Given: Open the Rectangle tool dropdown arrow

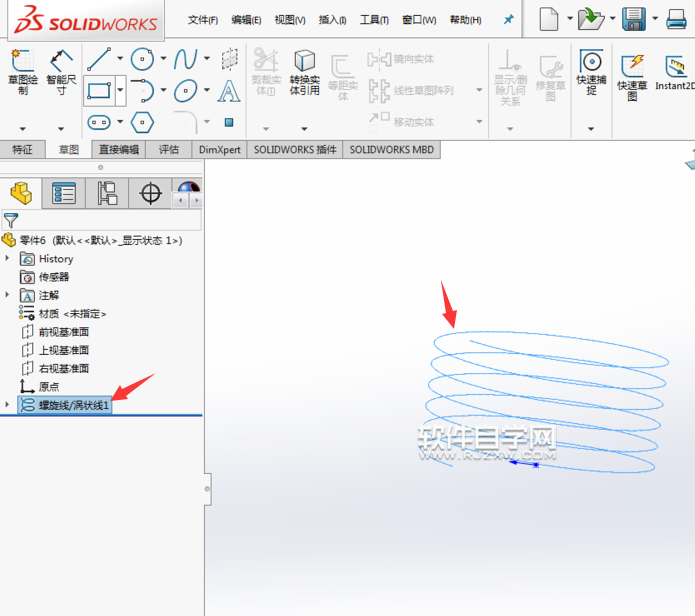Looking at the screenshot, I should tap(120, 90).
